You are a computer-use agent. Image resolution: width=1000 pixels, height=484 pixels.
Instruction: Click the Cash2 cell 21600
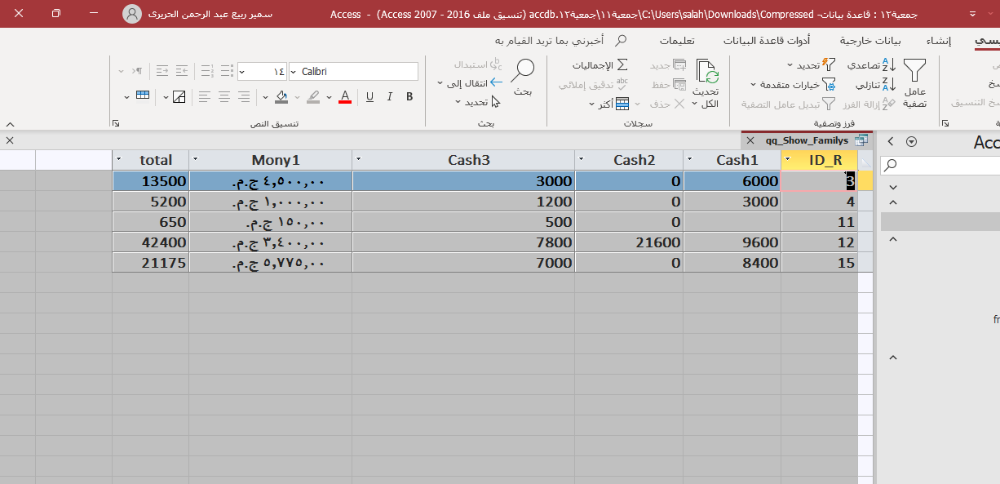pyautogui.click(x=629, y=242)
